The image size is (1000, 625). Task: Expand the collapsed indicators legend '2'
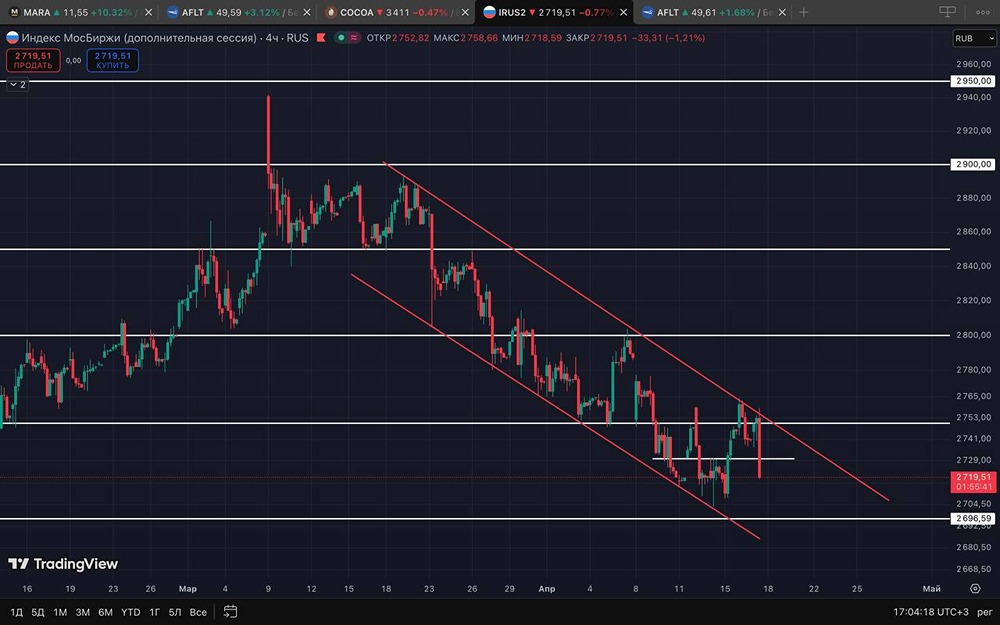coord(18,84)
